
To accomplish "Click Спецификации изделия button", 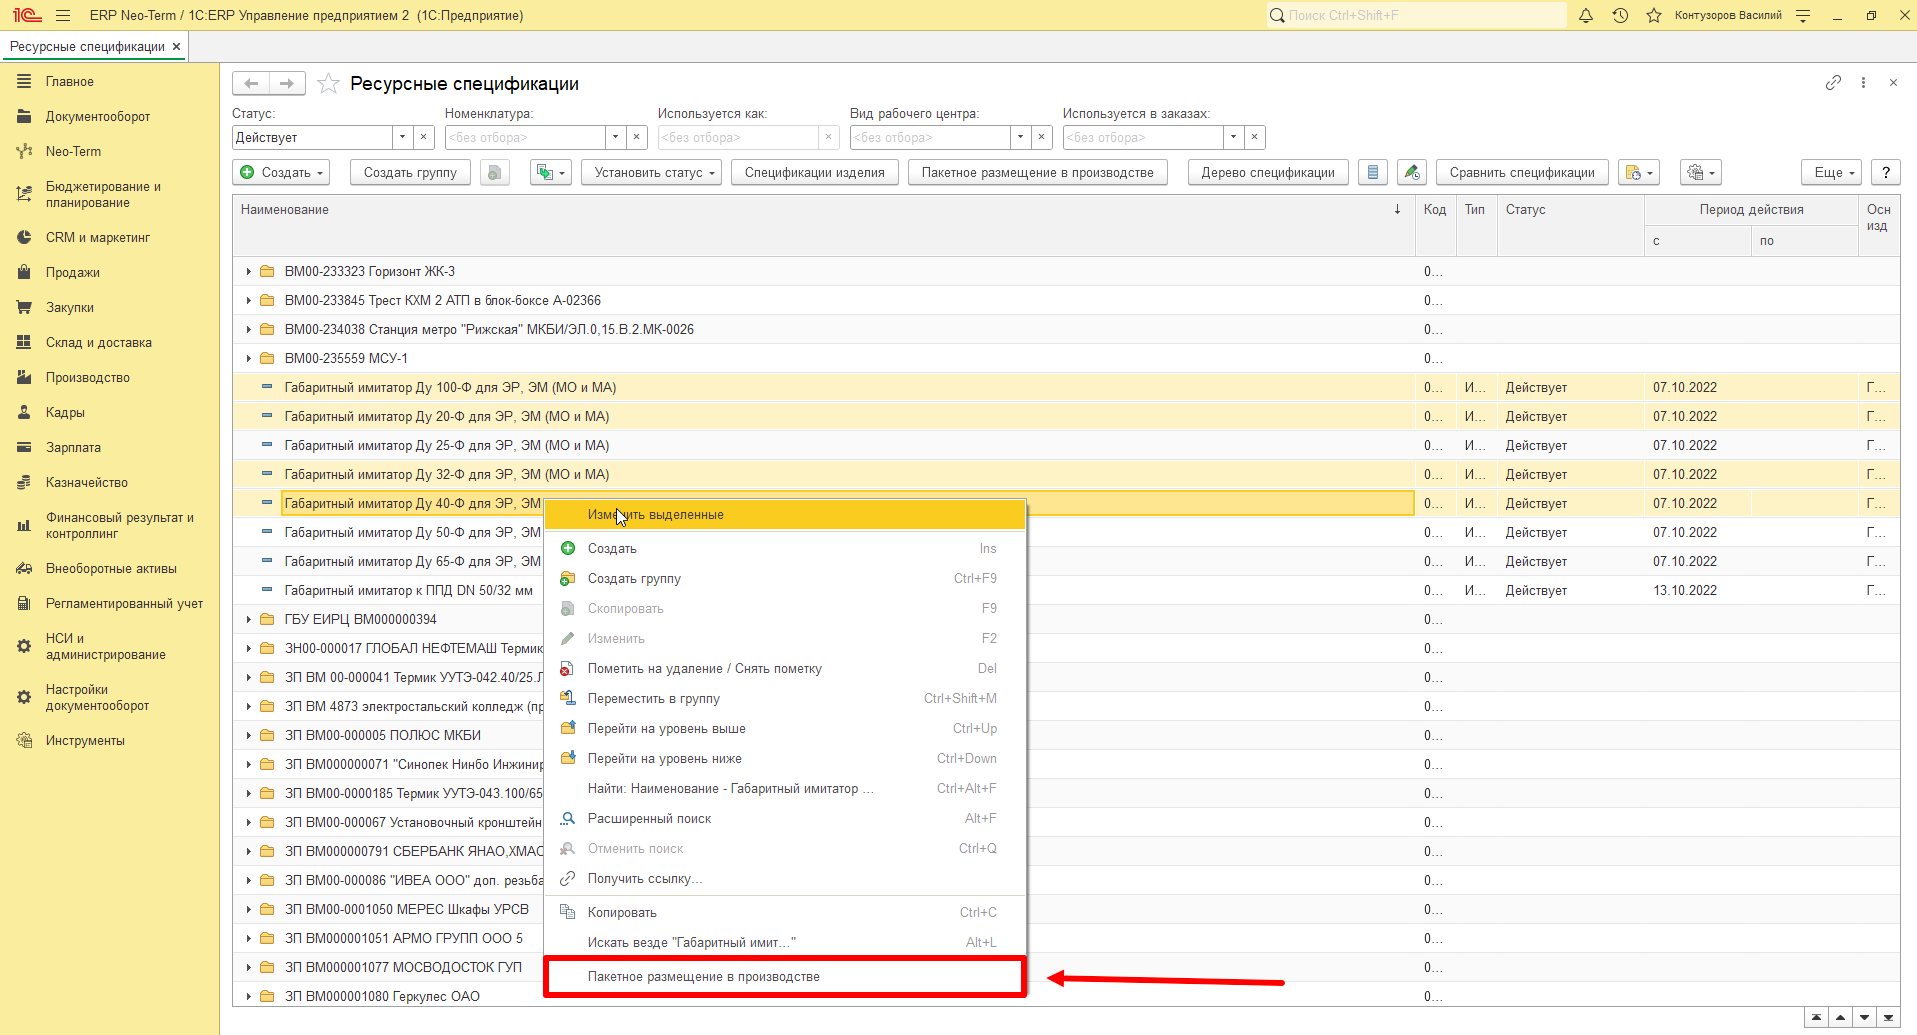I will point(814,173).
